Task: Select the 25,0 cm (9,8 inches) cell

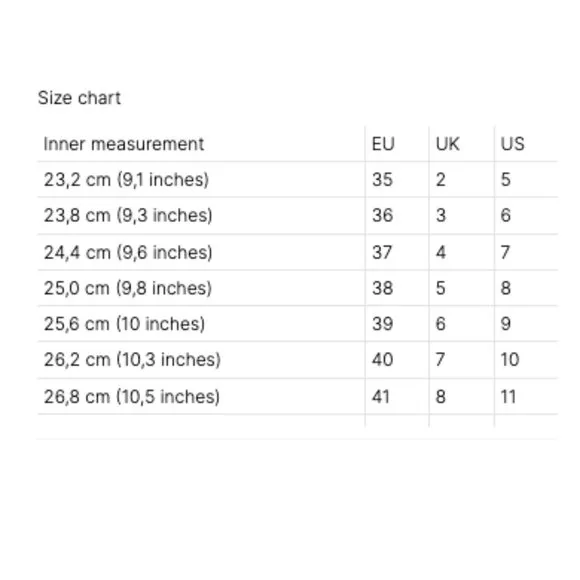Action: tap(128, 288)
